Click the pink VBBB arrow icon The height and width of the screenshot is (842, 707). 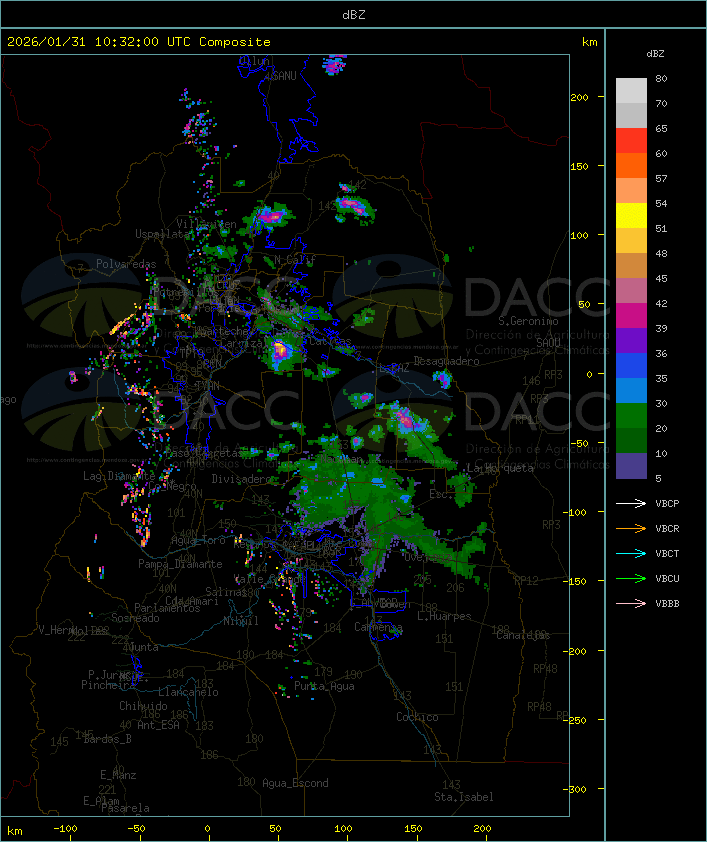[x=632, y=603]
